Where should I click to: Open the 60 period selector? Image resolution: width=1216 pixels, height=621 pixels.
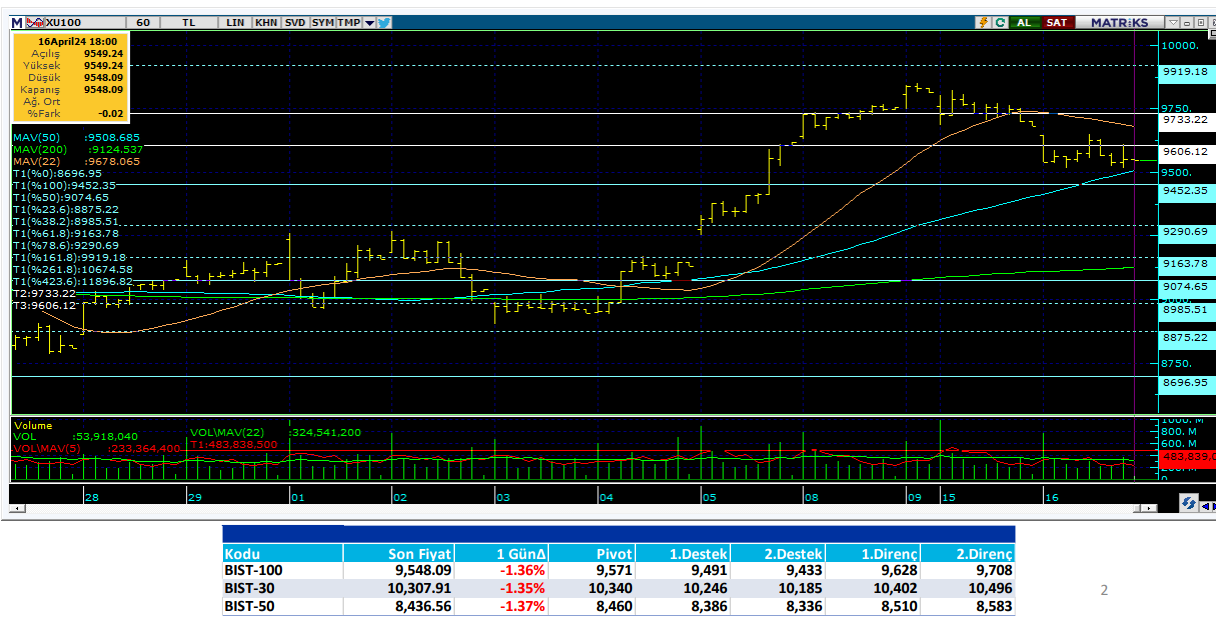143,22
